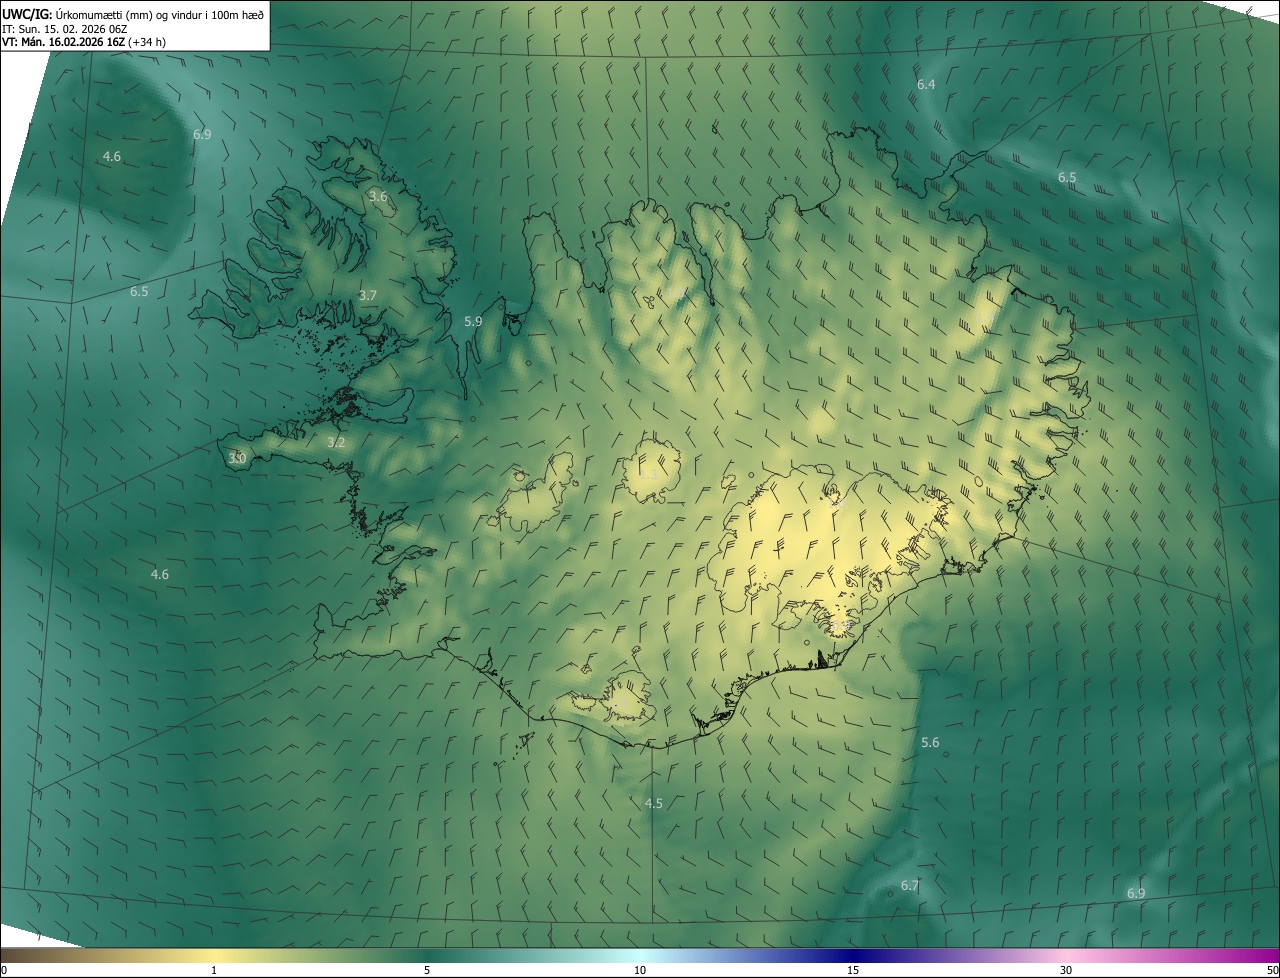Click the '6.7' value label on the map

tap(909, 885)
